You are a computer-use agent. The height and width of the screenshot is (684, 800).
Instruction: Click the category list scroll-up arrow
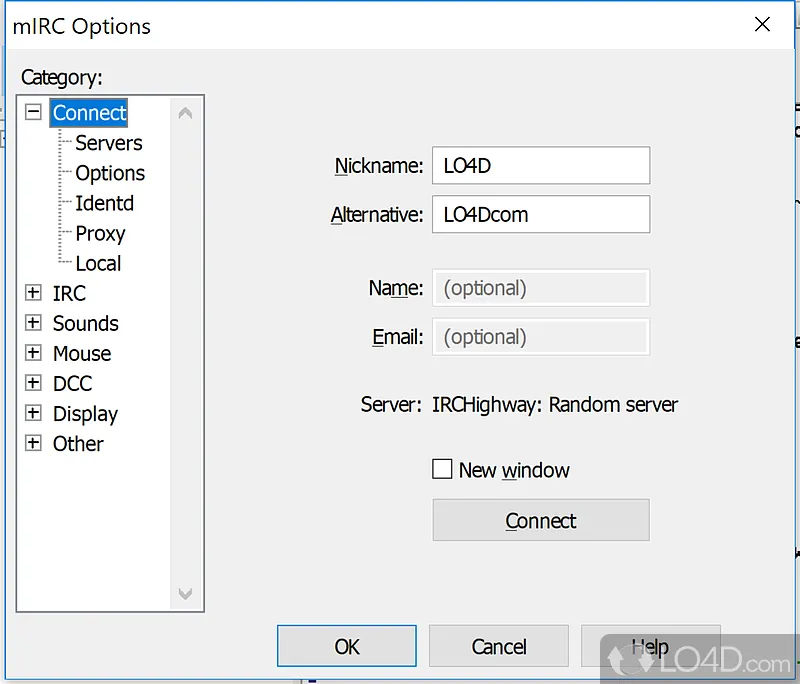coord(185,113)
